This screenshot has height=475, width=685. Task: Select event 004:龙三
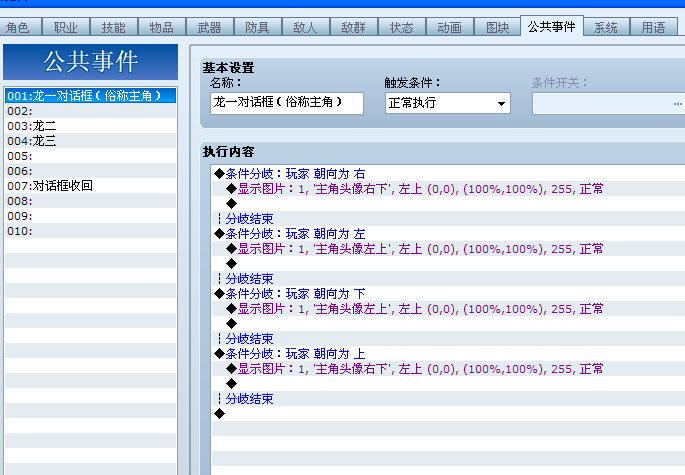pos(90,141)
